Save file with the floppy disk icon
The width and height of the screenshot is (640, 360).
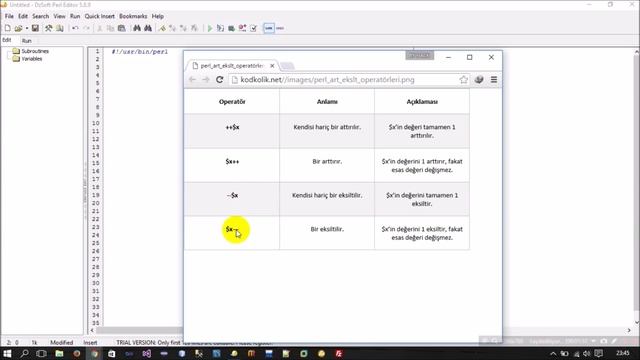point(35,28)
